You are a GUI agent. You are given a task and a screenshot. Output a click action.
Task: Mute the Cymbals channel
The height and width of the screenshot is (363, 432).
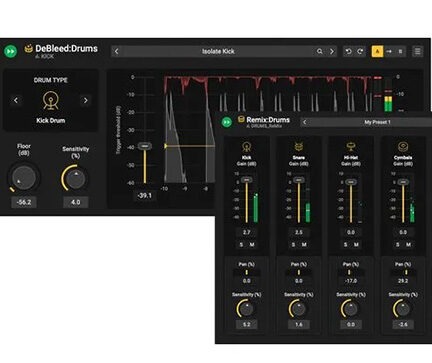coord(408,245)
